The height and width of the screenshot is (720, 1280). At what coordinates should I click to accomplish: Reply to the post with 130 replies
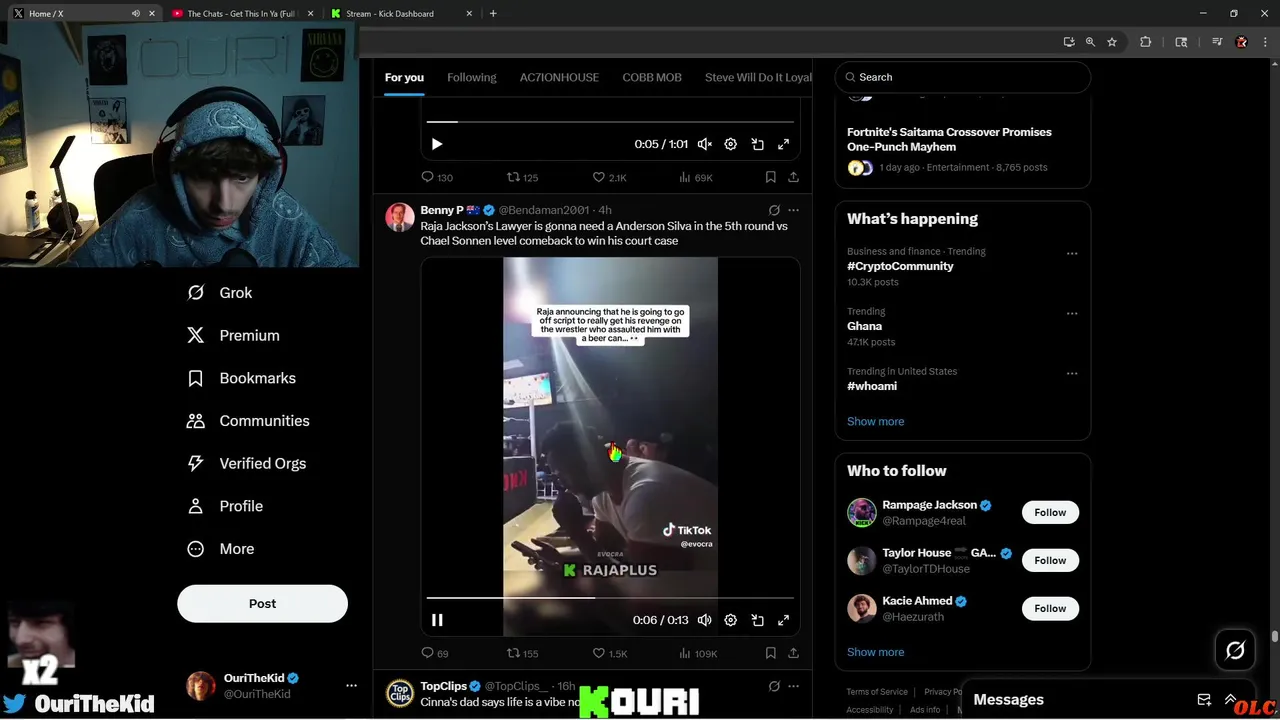[436, 177]
